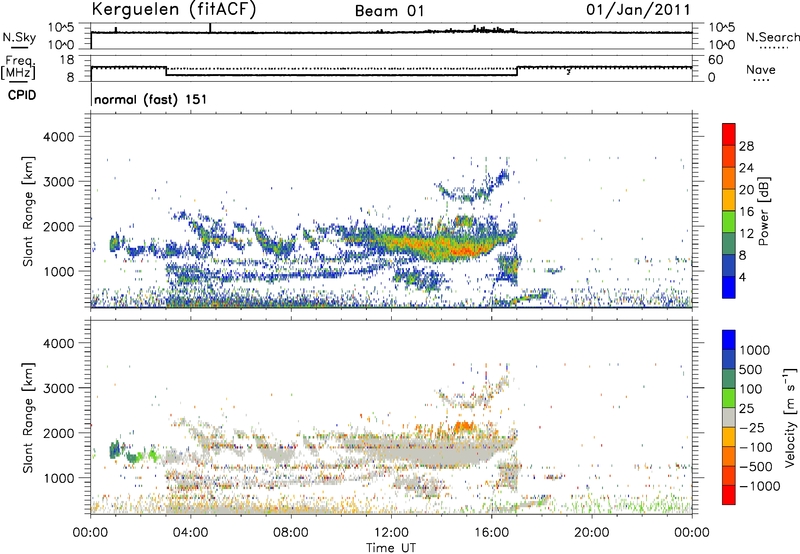The width and height of the screenshot is (800, 554).
Task: Select the "12" label on Power color bar
Action: pos(746,234)
